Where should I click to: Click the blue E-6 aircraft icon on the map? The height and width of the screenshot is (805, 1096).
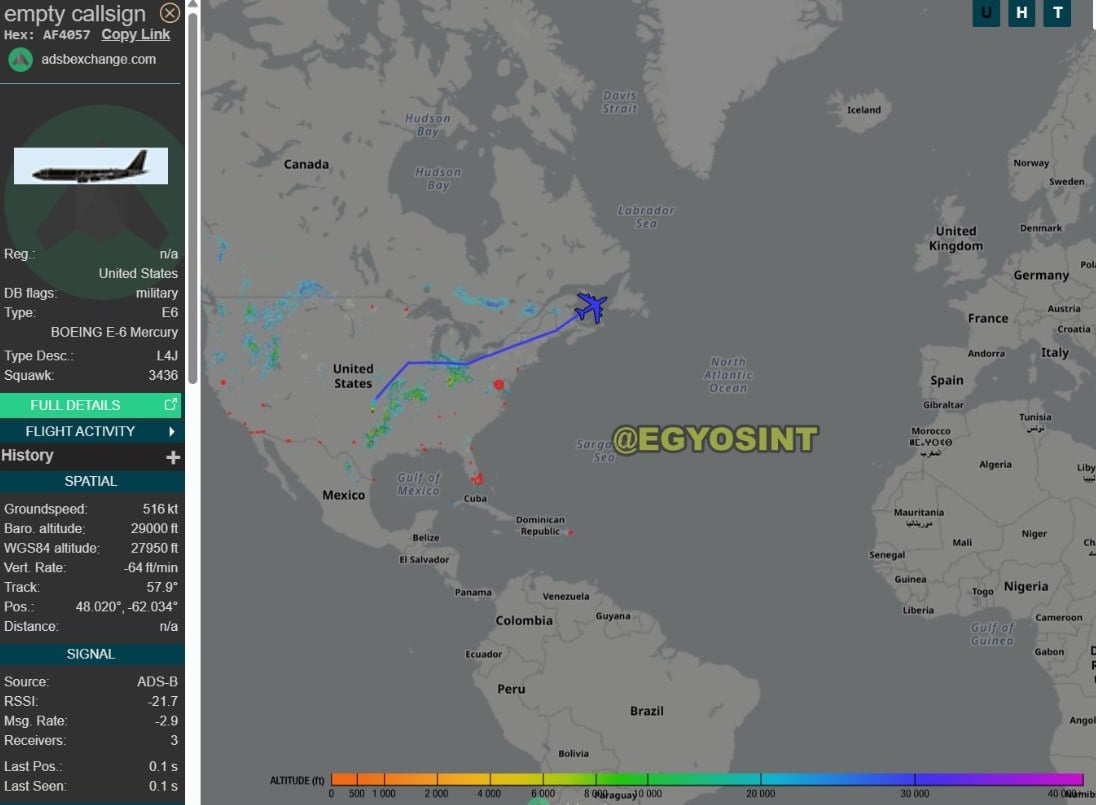pyautogui.click(x=591, y=306)
